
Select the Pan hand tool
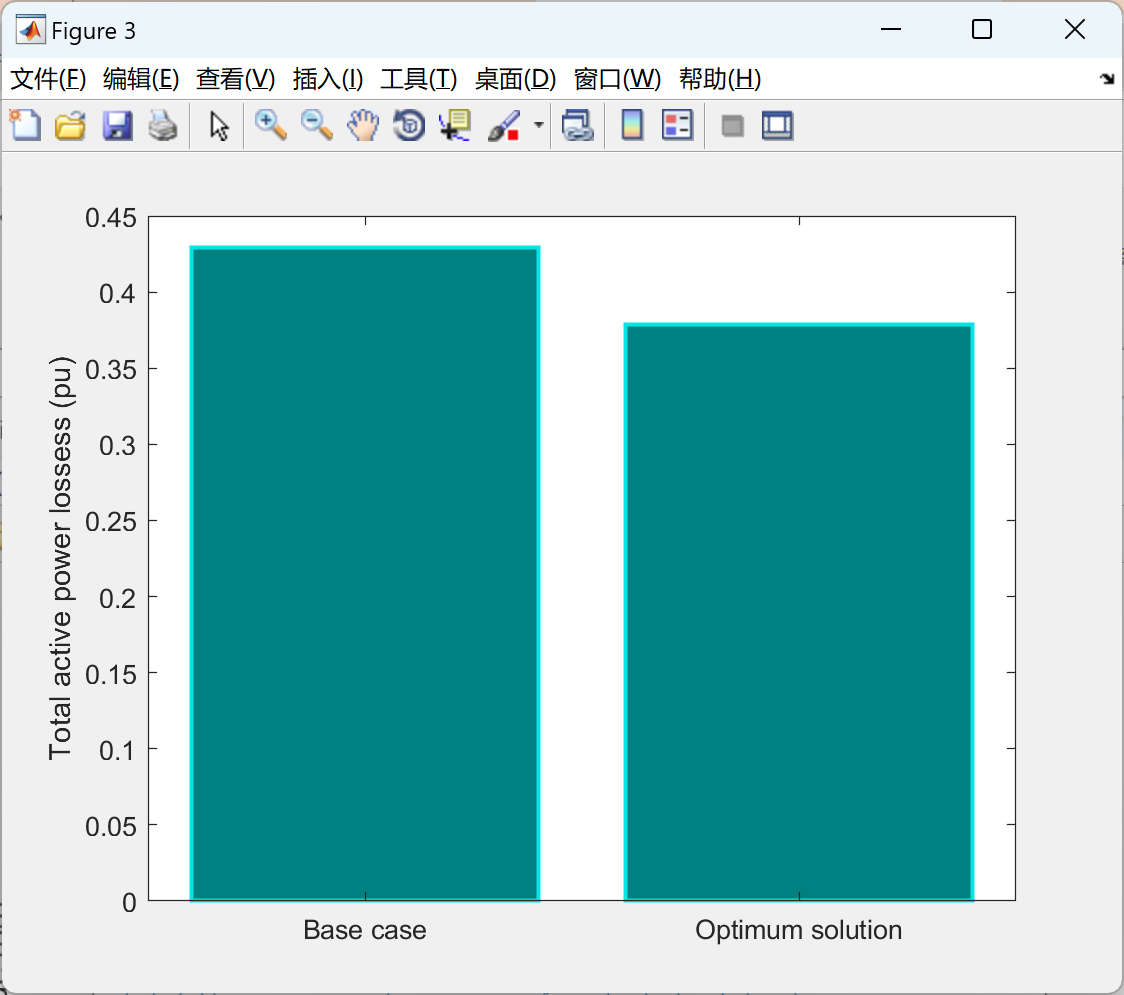363,125
